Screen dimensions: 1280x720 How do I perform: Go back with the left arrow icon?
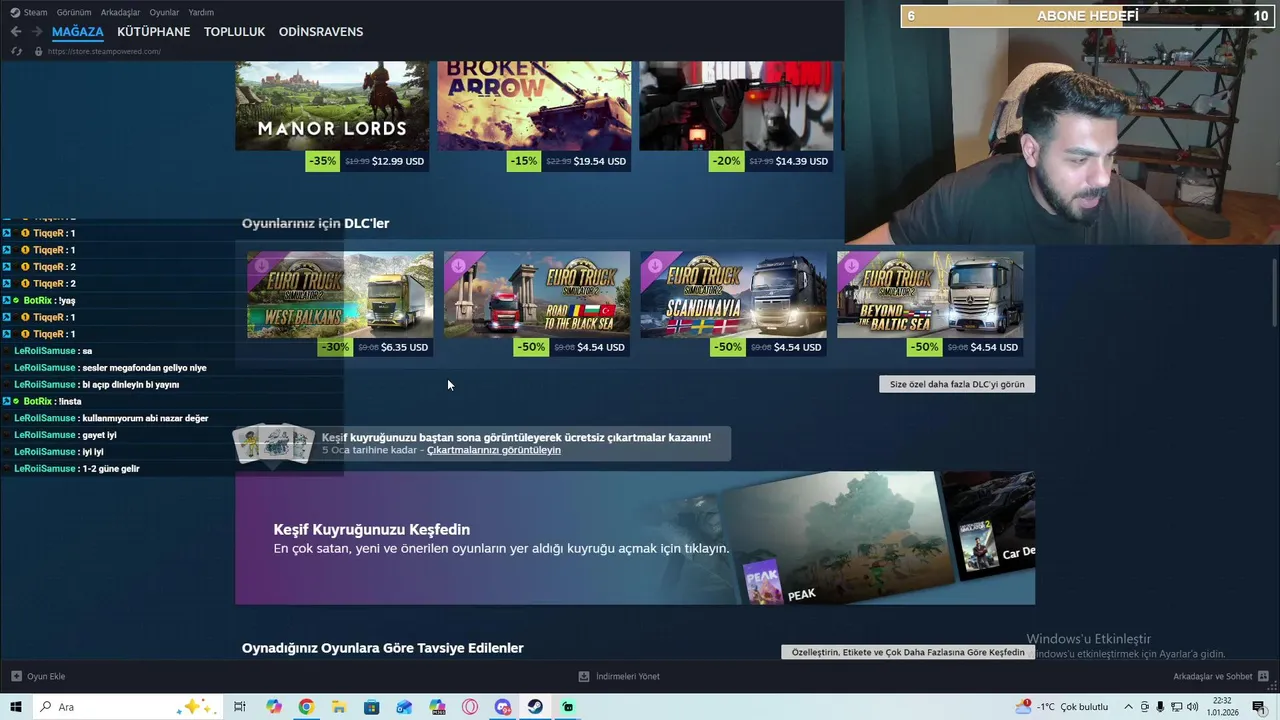16,32
